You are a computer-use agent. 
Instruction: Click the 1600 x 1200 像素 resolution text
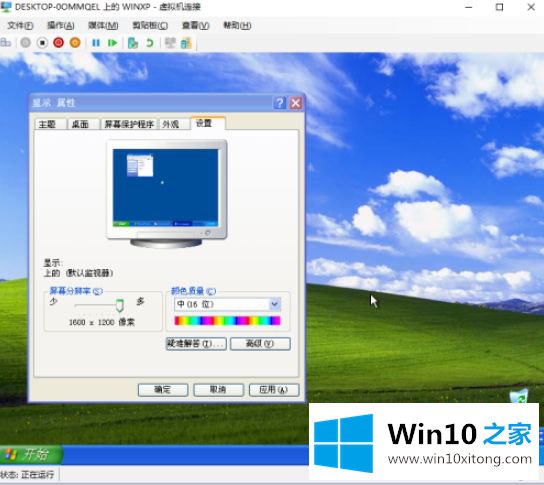pyautogui.click(x=102, y=322)
